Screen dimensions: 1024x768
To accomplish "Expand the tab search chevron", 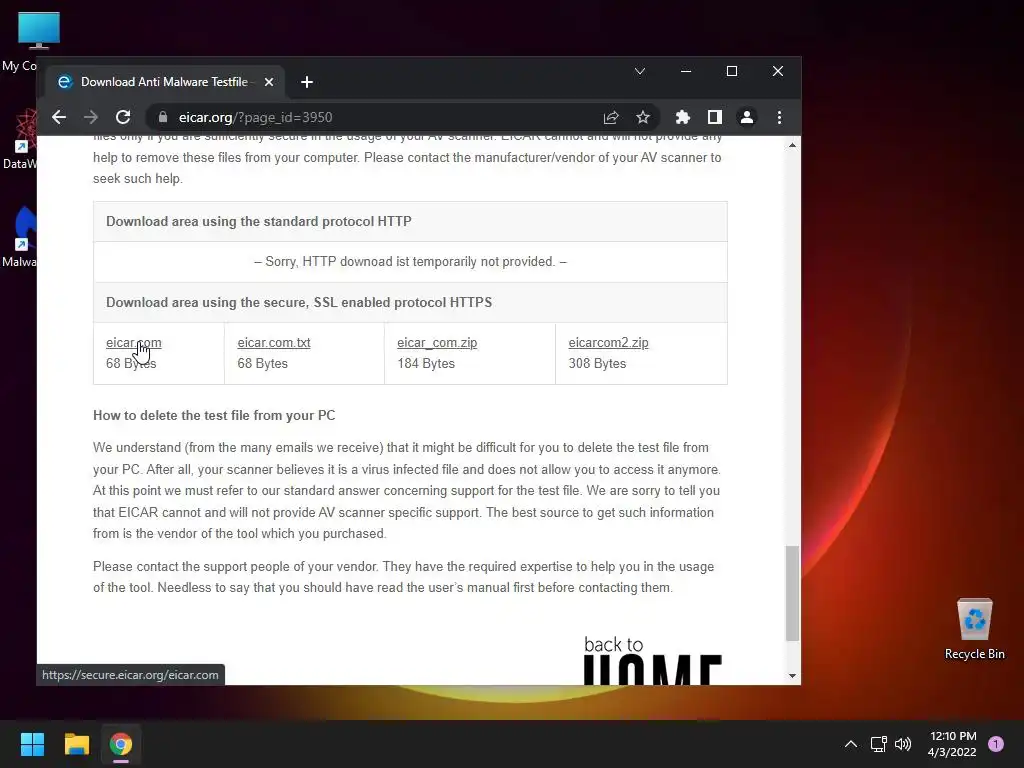I will tap(640, 71).
